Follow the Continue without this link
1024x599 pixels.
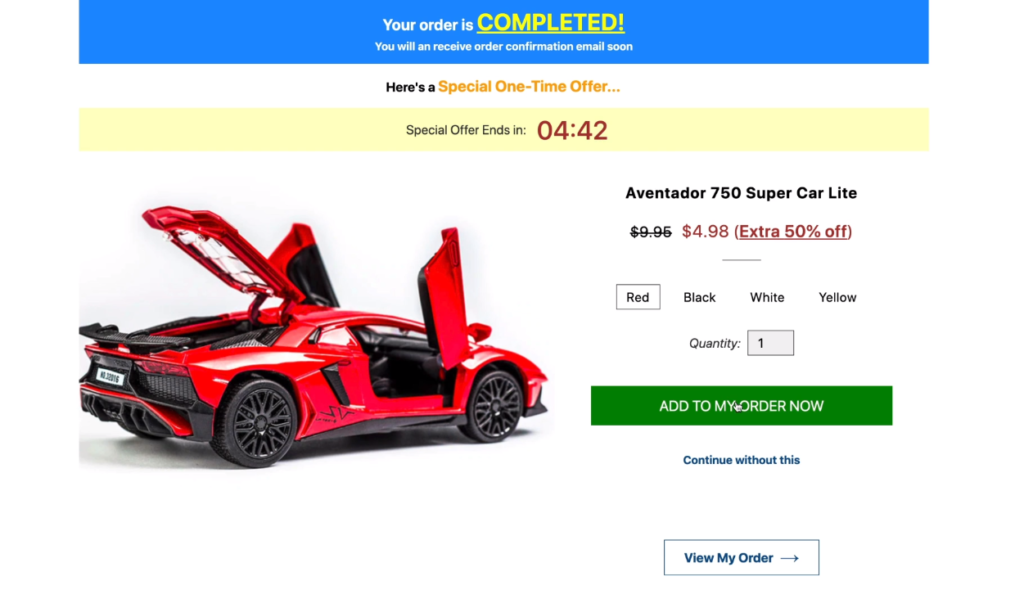[x=741, y=460]
